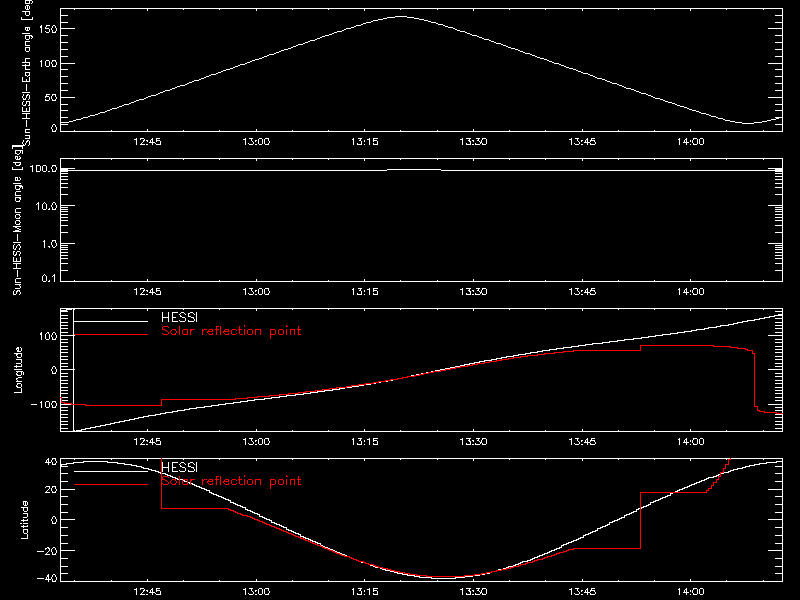Click 14:00 under the Longitude plot
Image resolution: width=800 pixels, height=600 pixels.
[691, 441]
